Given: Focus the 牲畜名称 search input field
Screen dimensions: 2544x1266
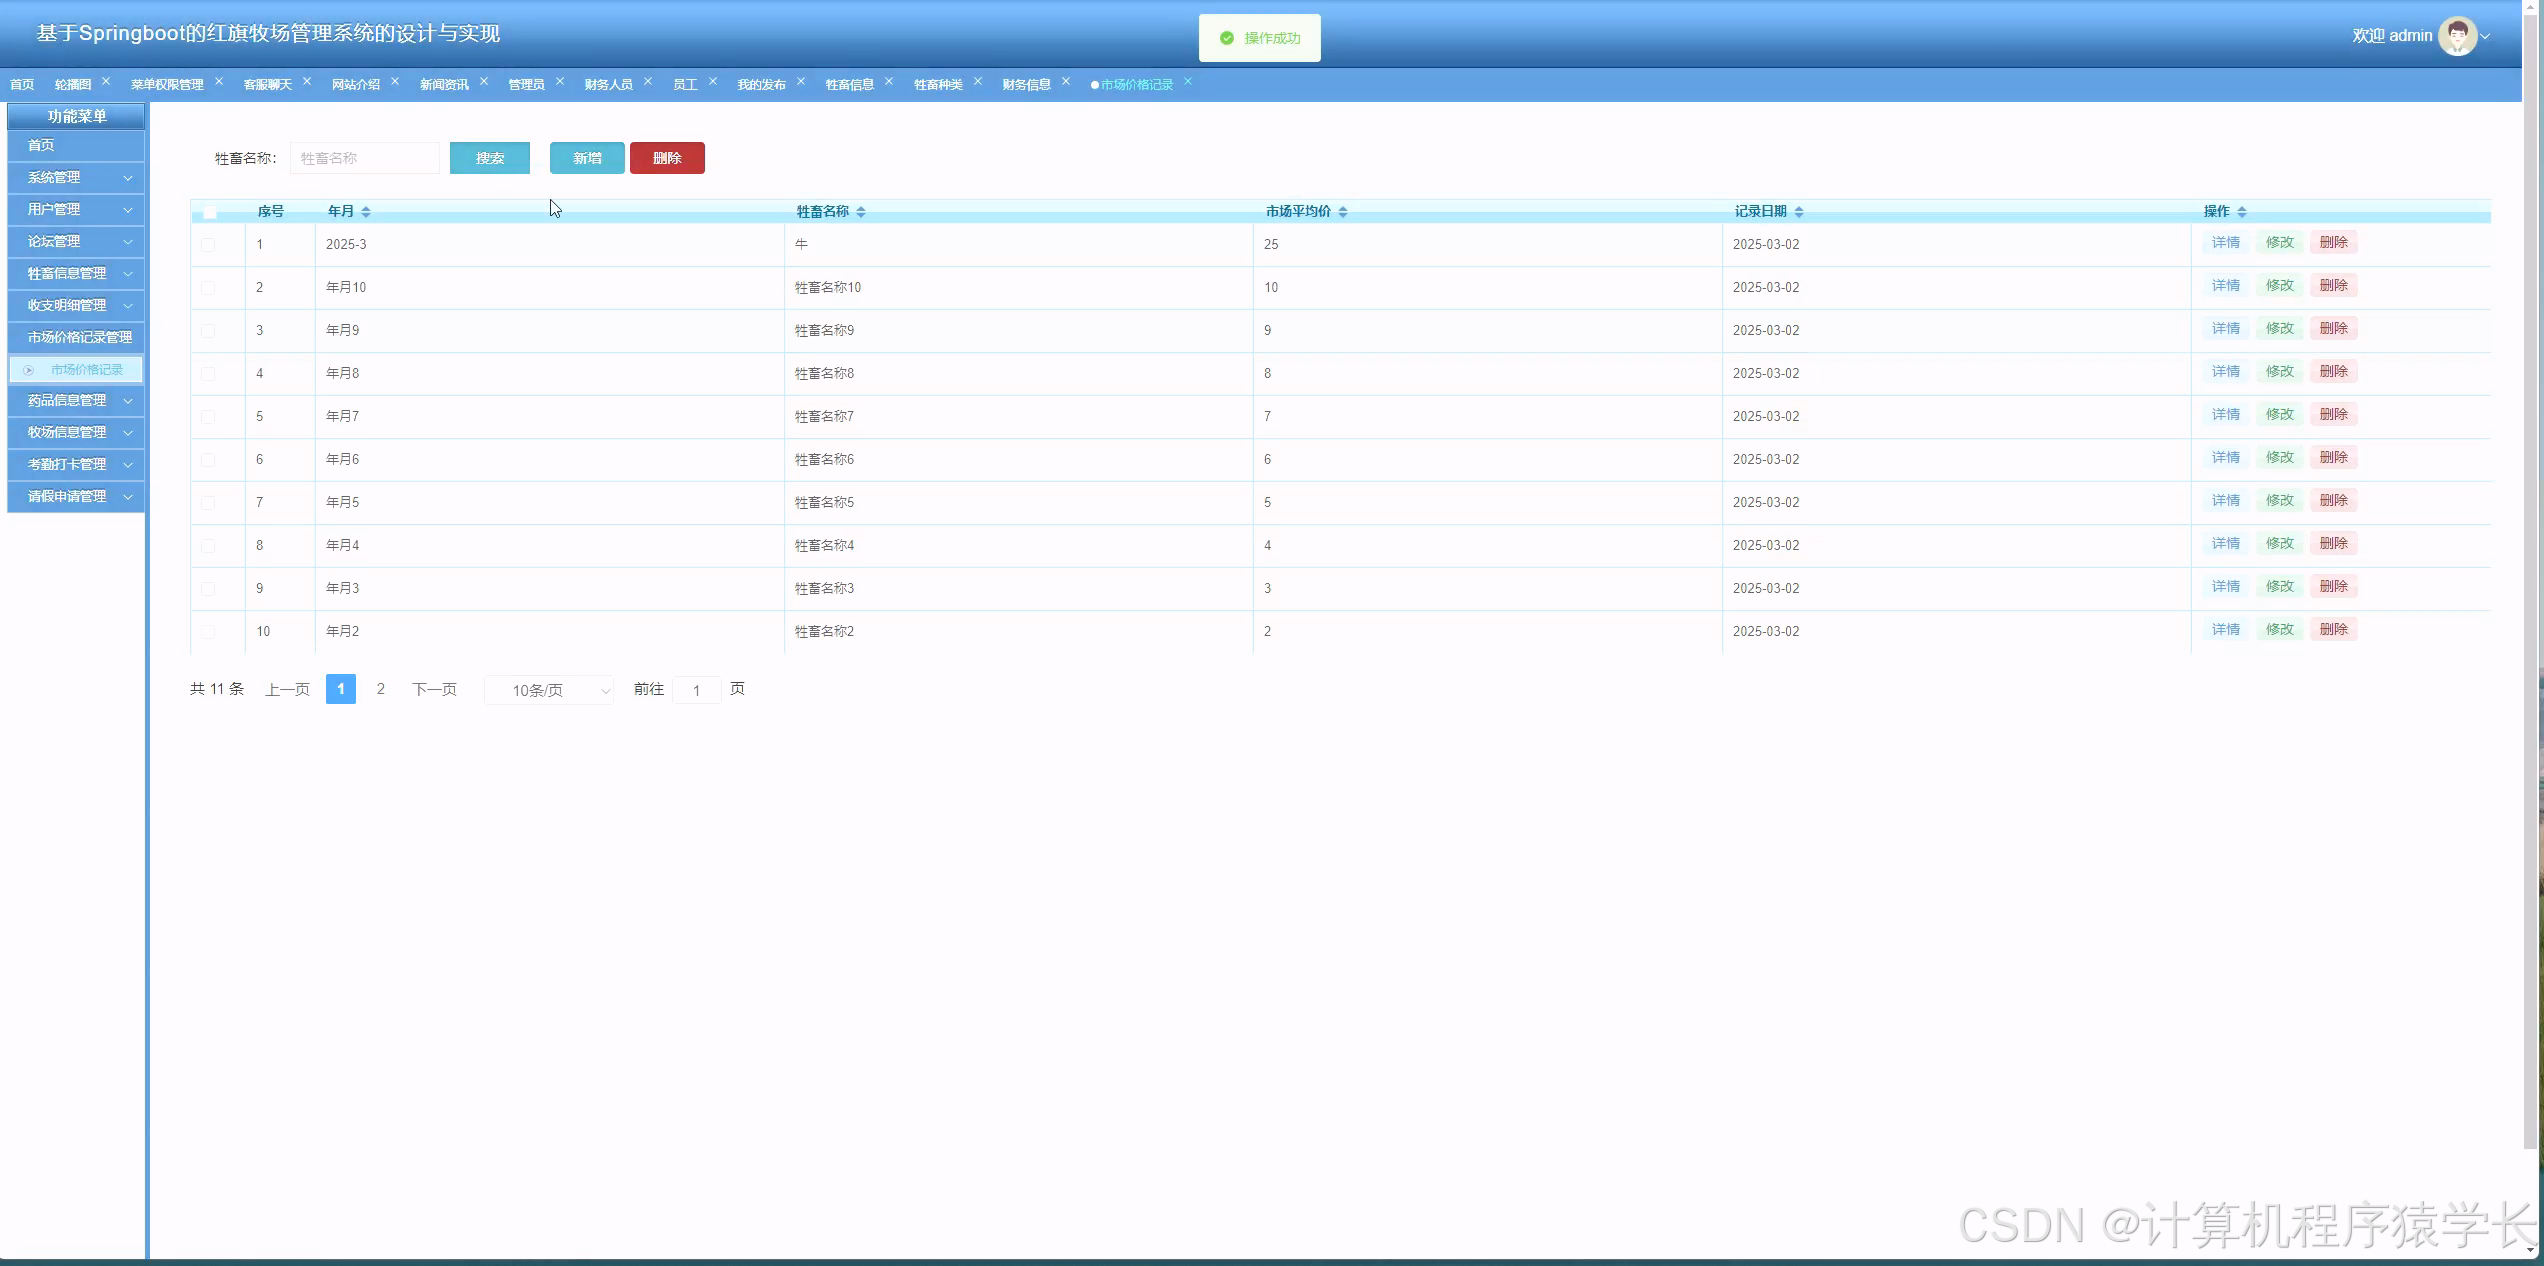Looking at the screenshot, I should 365,158.
